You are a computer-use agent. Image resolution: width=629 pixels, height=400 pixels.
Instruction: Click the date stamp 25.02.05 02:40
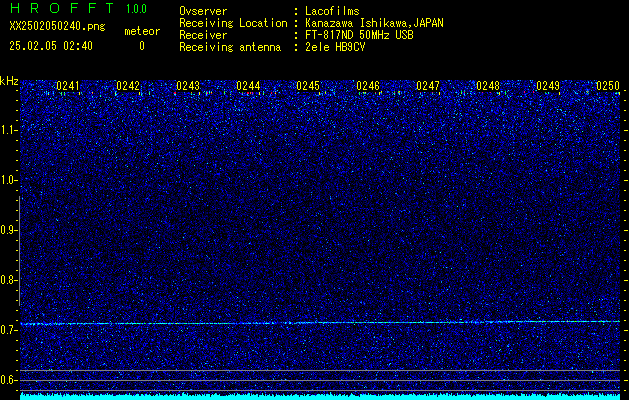(51, 46)
